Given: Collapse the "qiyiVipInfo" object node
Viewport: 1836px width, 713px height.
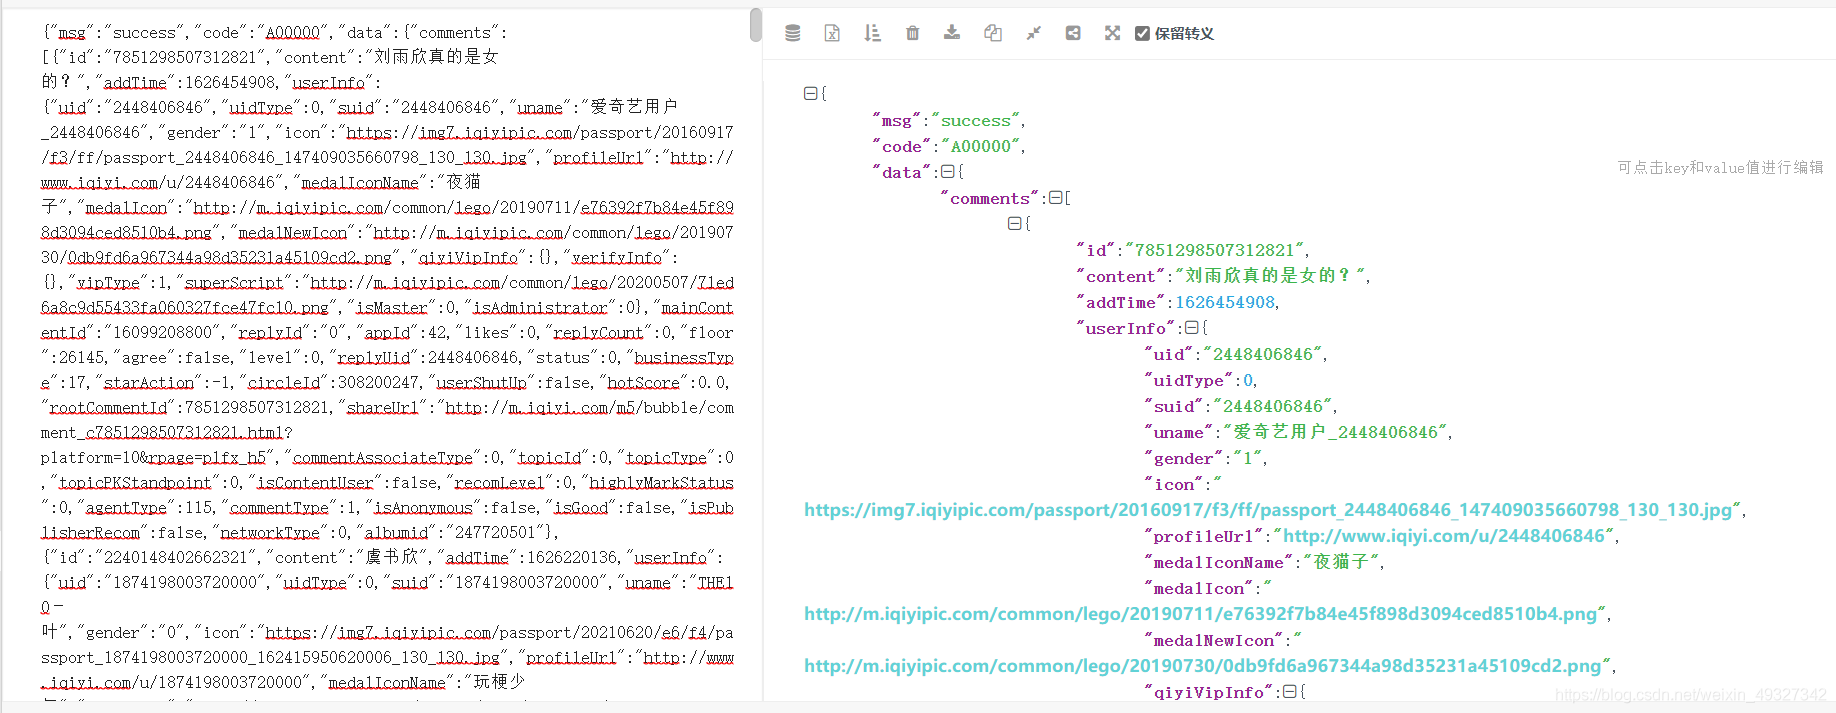Looking at the screenshot, I should (1290, 692).
